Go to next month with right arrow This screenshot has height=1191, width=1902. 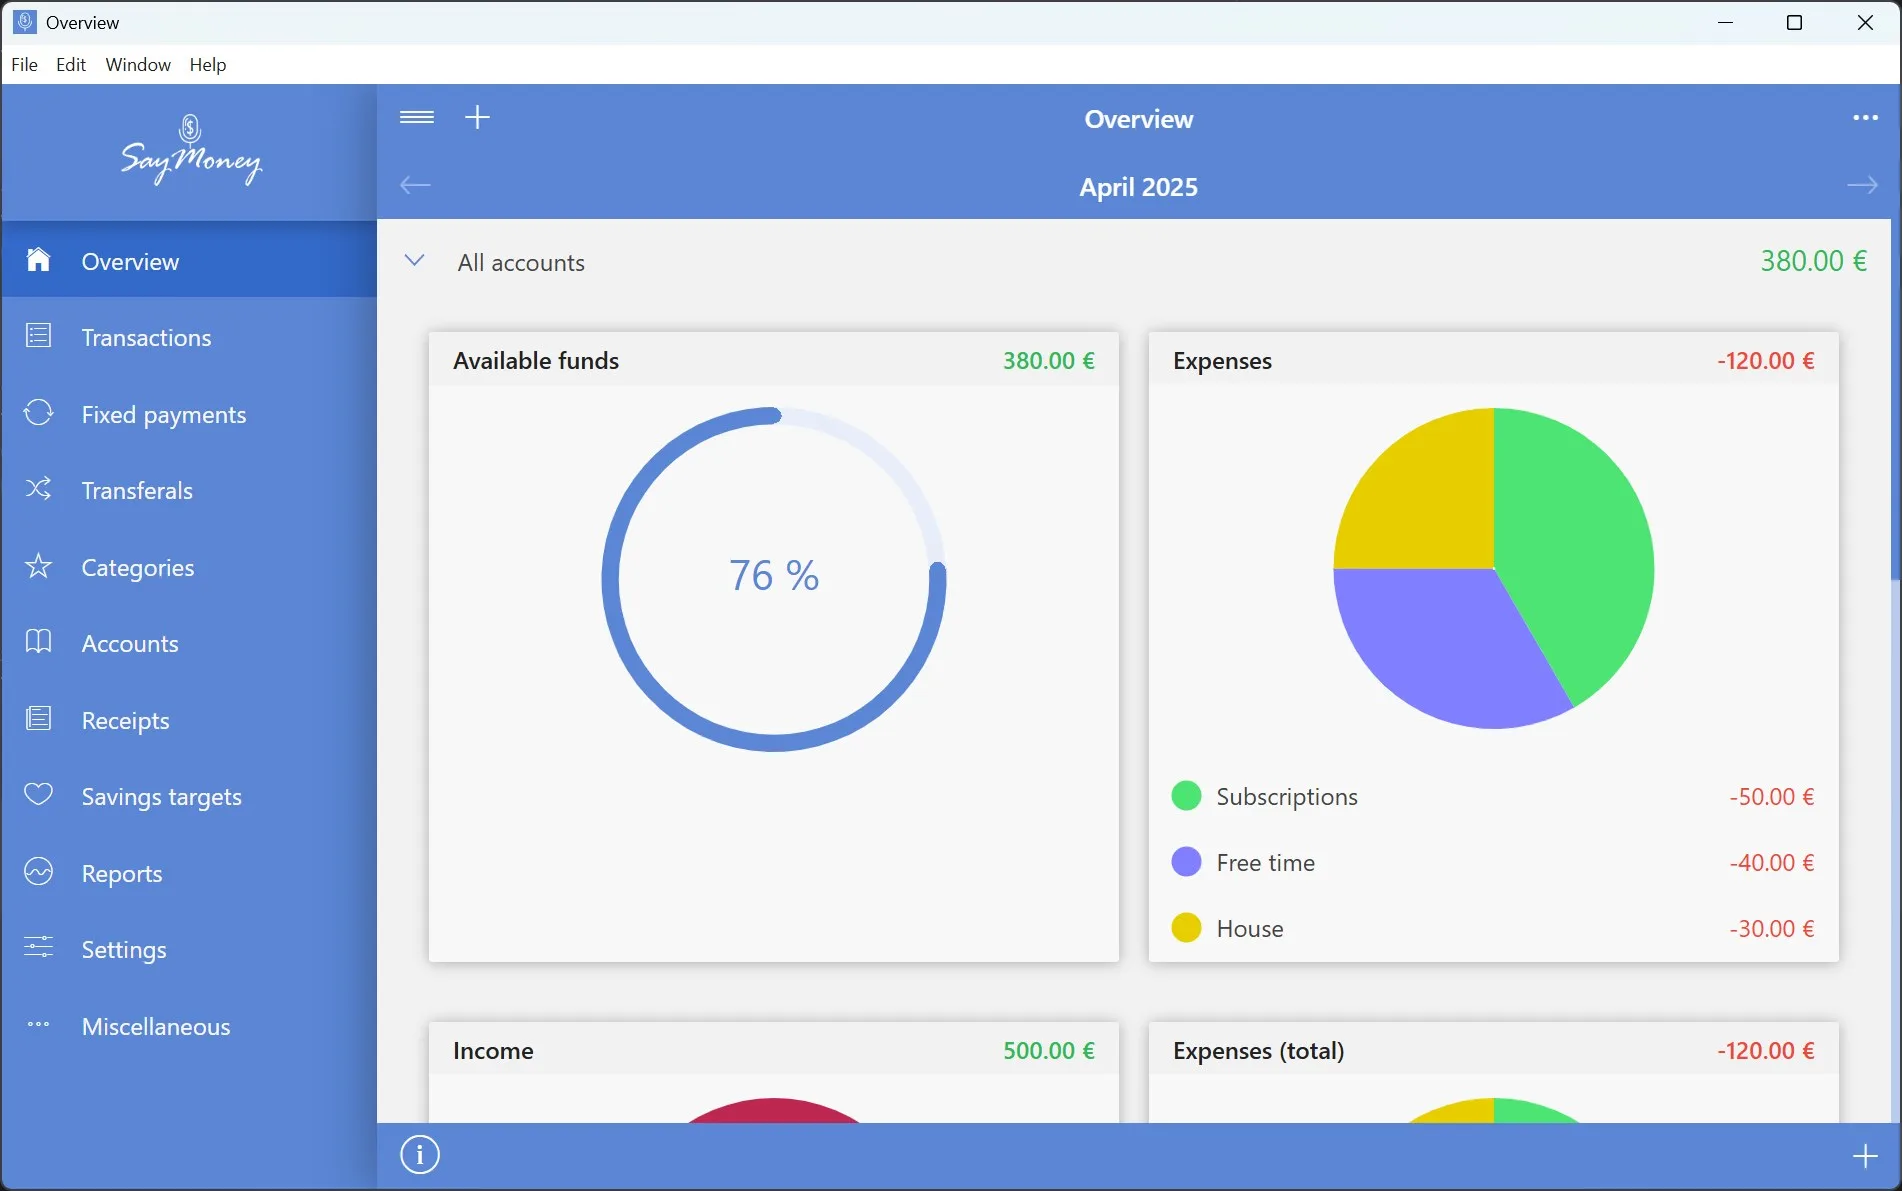(x=1862, y=185)
